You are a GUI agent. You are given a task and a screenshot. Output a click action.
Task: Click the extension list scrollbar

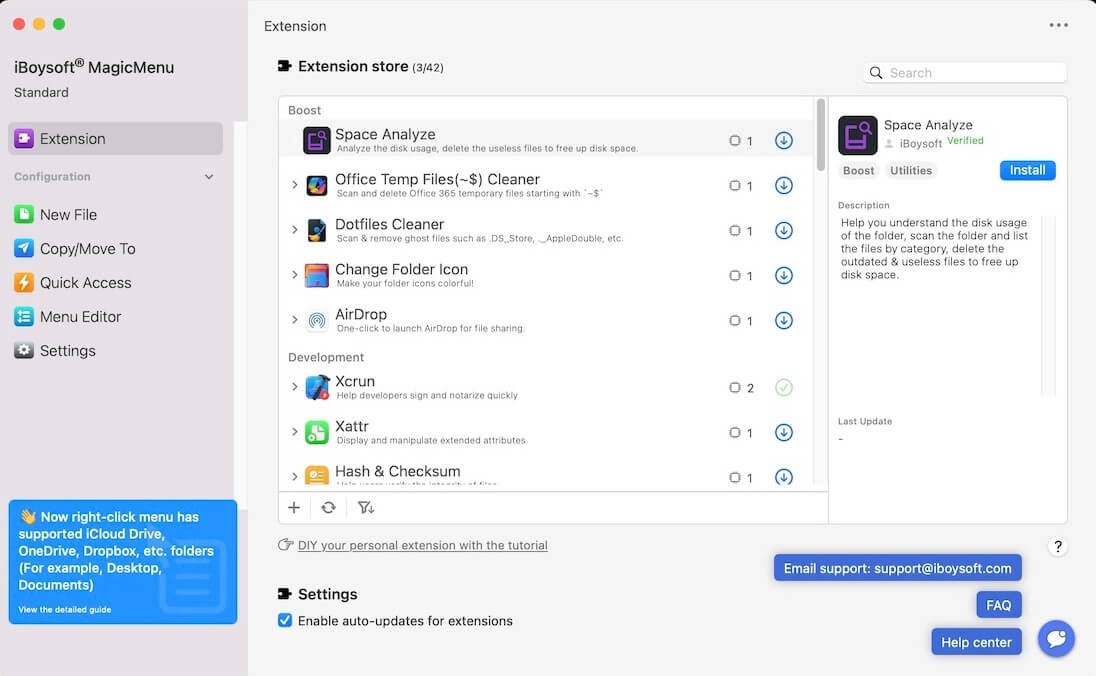pos(821,134)
